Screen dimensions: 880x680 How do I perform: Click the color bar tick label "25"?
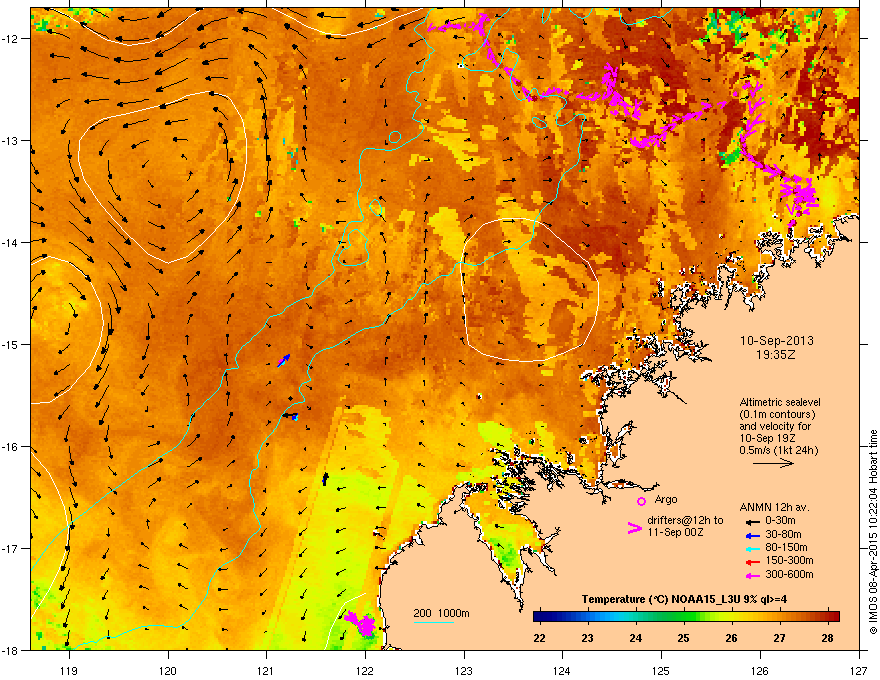pos(683,638)
